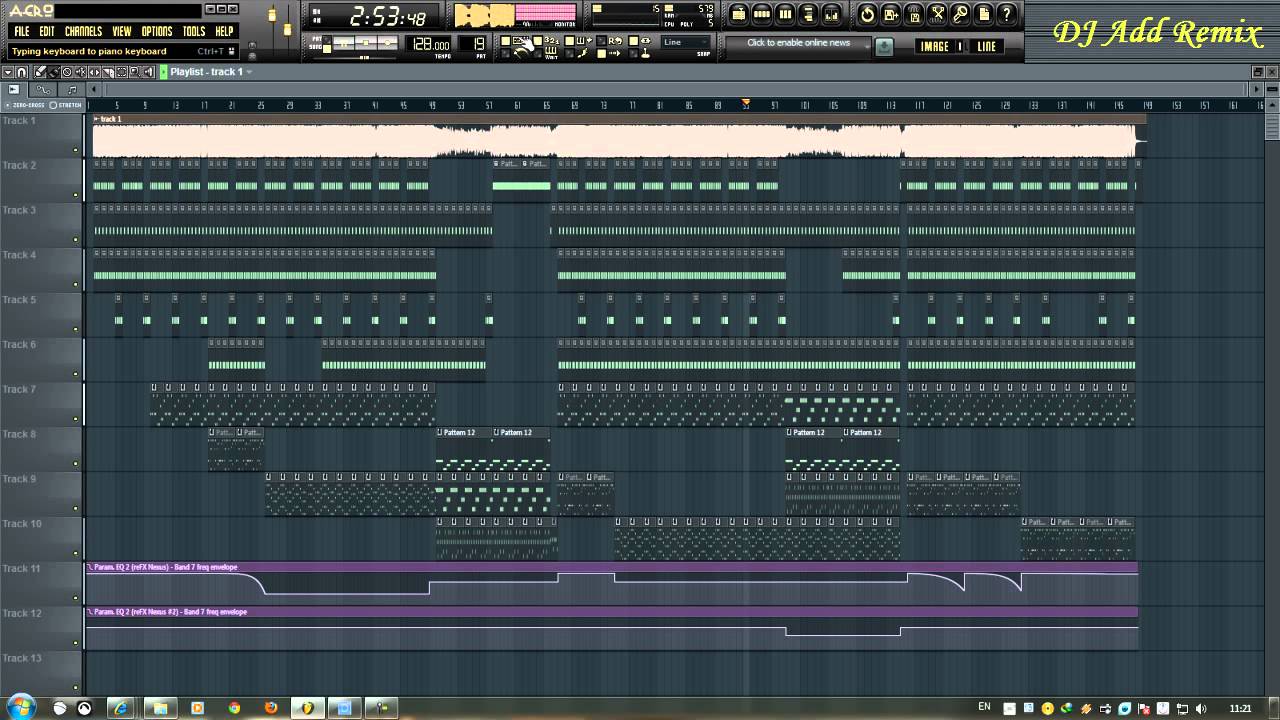This screenshot has height=720, width=1280.
Task: Open the HELP menu
Action: click(224, 31)
